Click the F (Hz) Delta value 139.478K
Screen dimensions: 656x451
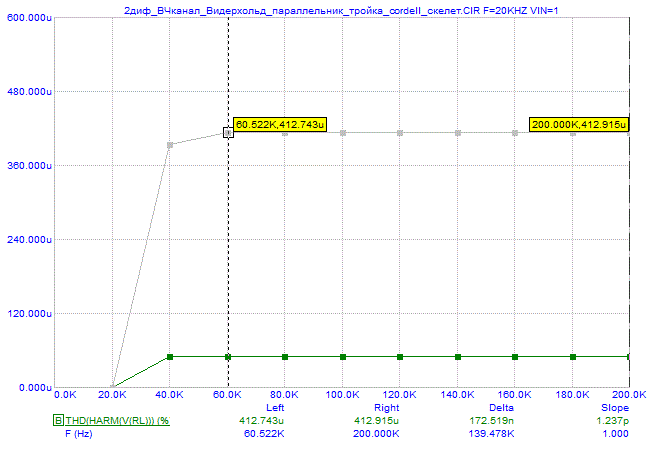[x=491, y=434]
